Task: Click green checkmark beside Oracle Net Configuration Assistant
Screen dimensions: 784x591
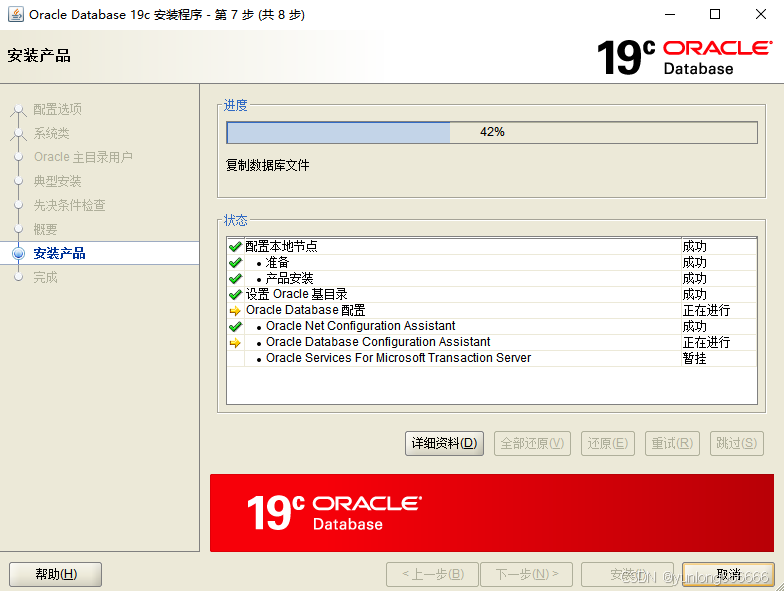Action: tap(235, 326)
